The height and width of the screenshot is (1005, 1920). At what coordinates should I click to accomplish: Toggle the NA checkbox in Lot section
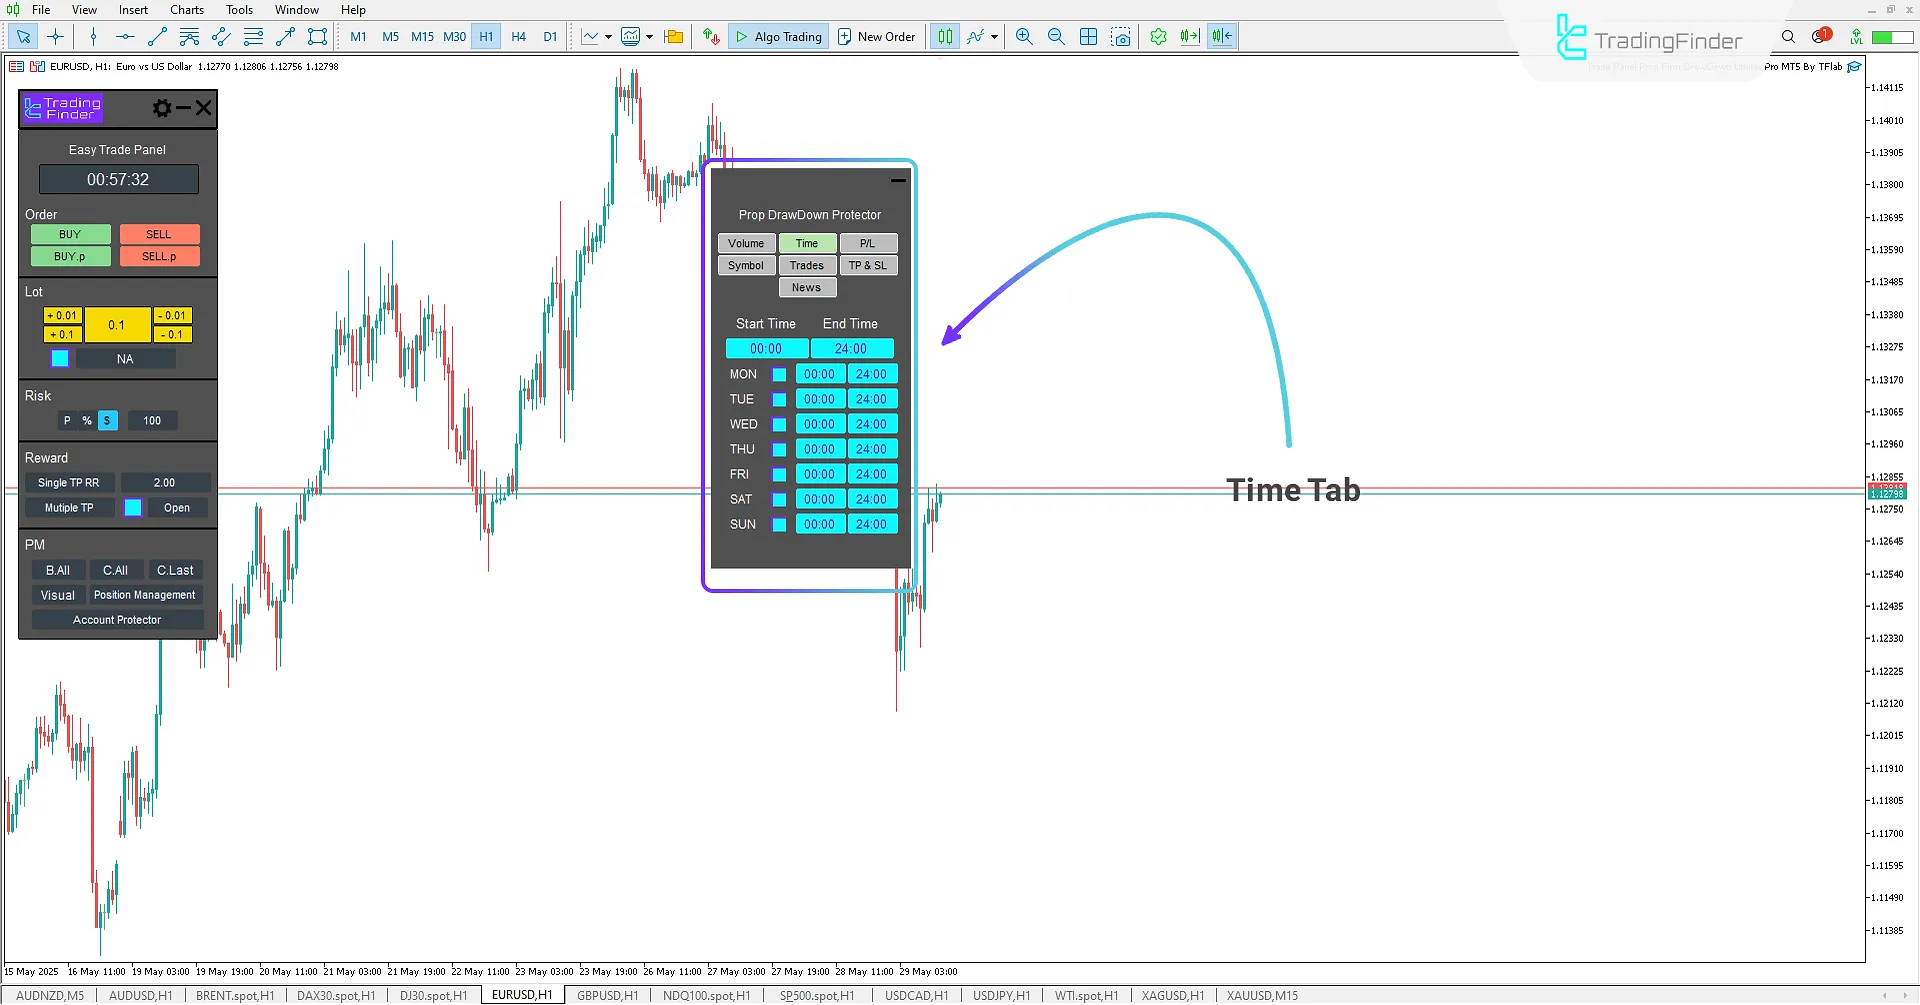pos(59,358)
